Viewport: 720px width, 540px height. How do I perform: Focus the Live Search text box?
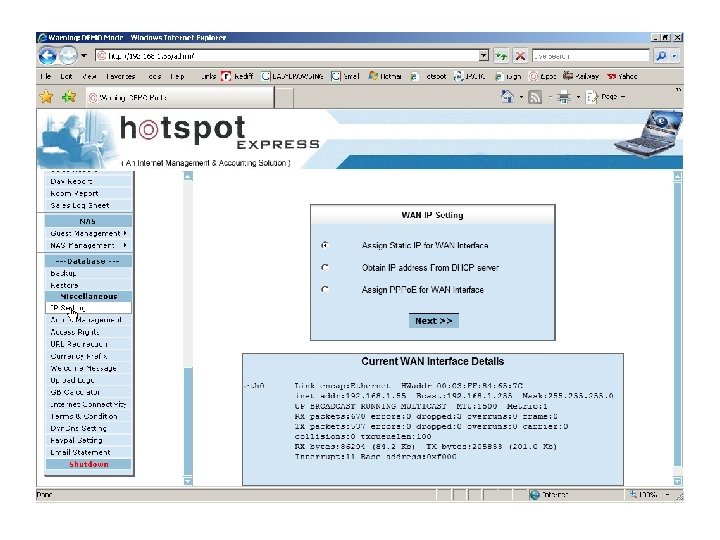click(x=591, y=56)
